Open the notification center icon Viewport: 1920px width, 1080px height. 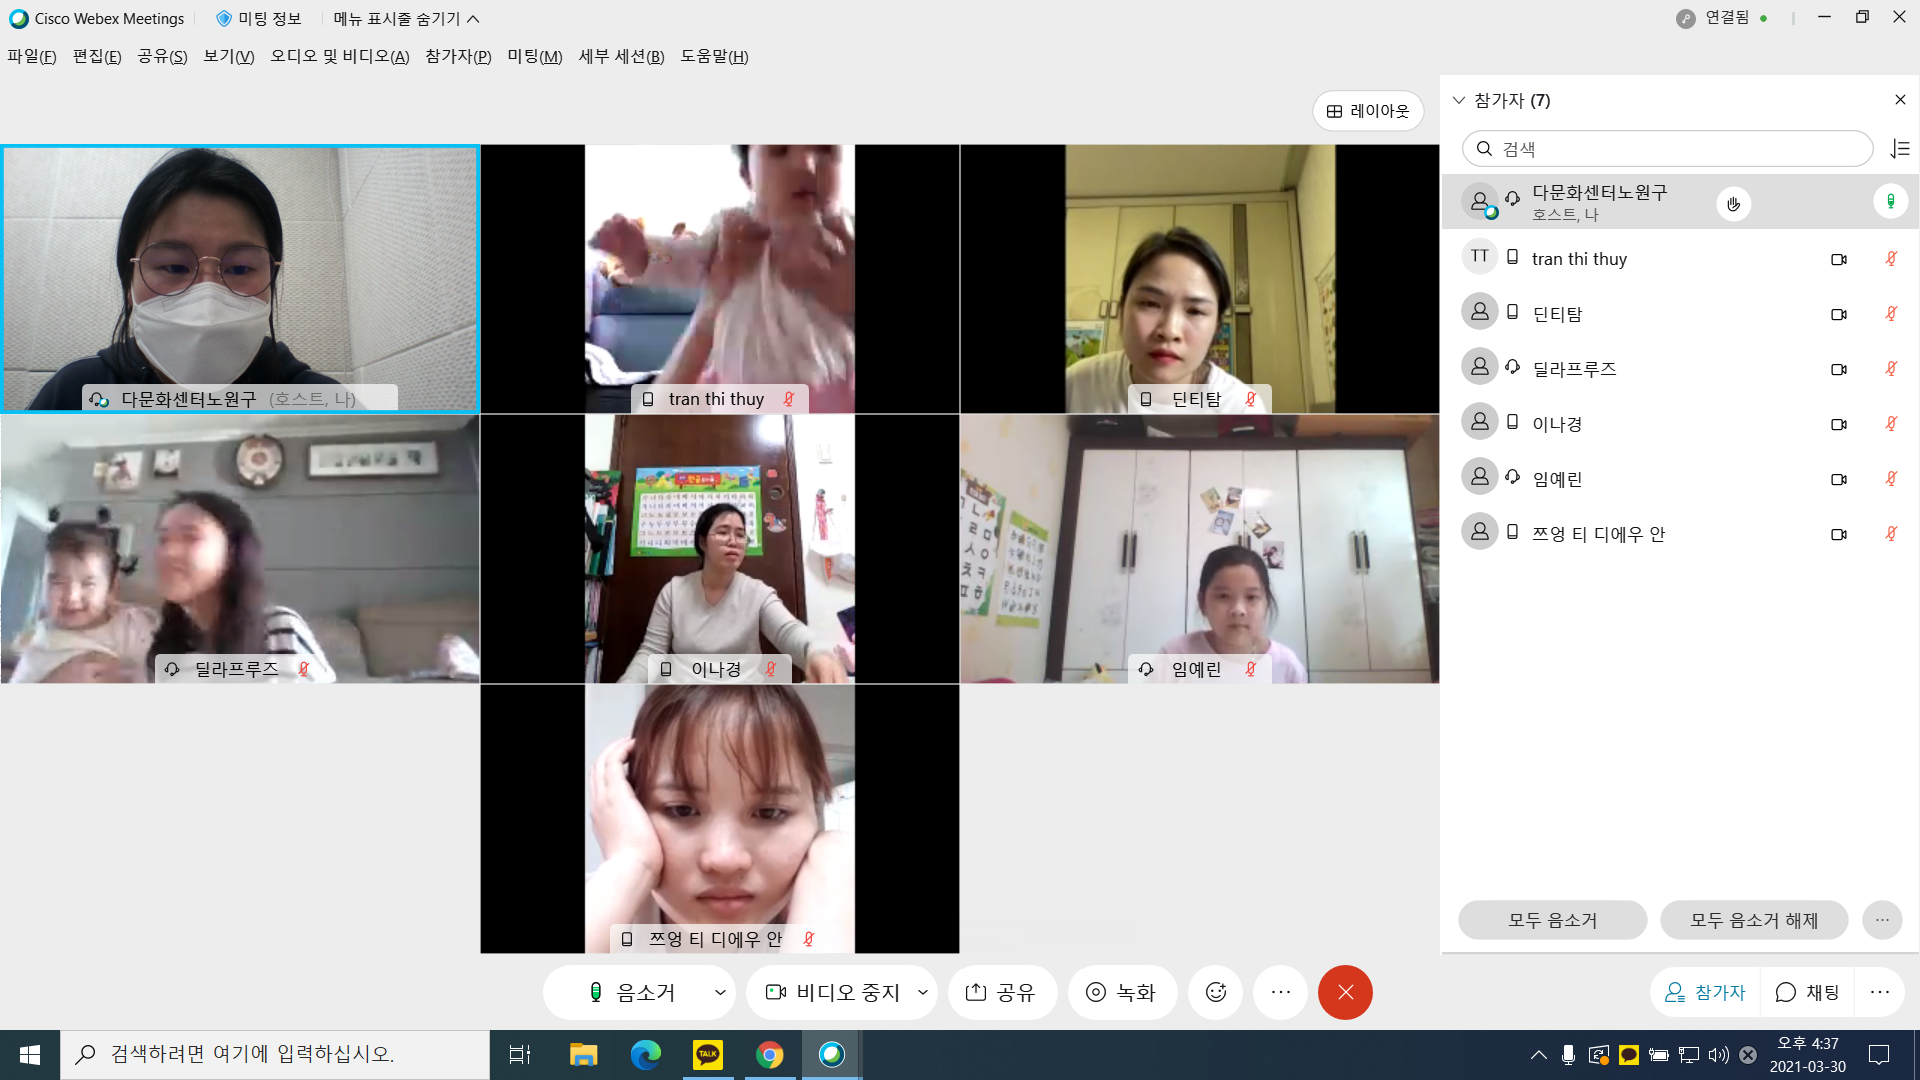coord(1879,1054)
